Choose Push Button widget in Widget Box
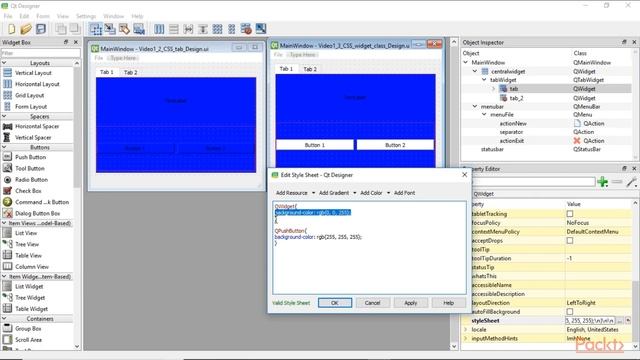The width and height of the screenshot is (640, 360). click(31, 157)
